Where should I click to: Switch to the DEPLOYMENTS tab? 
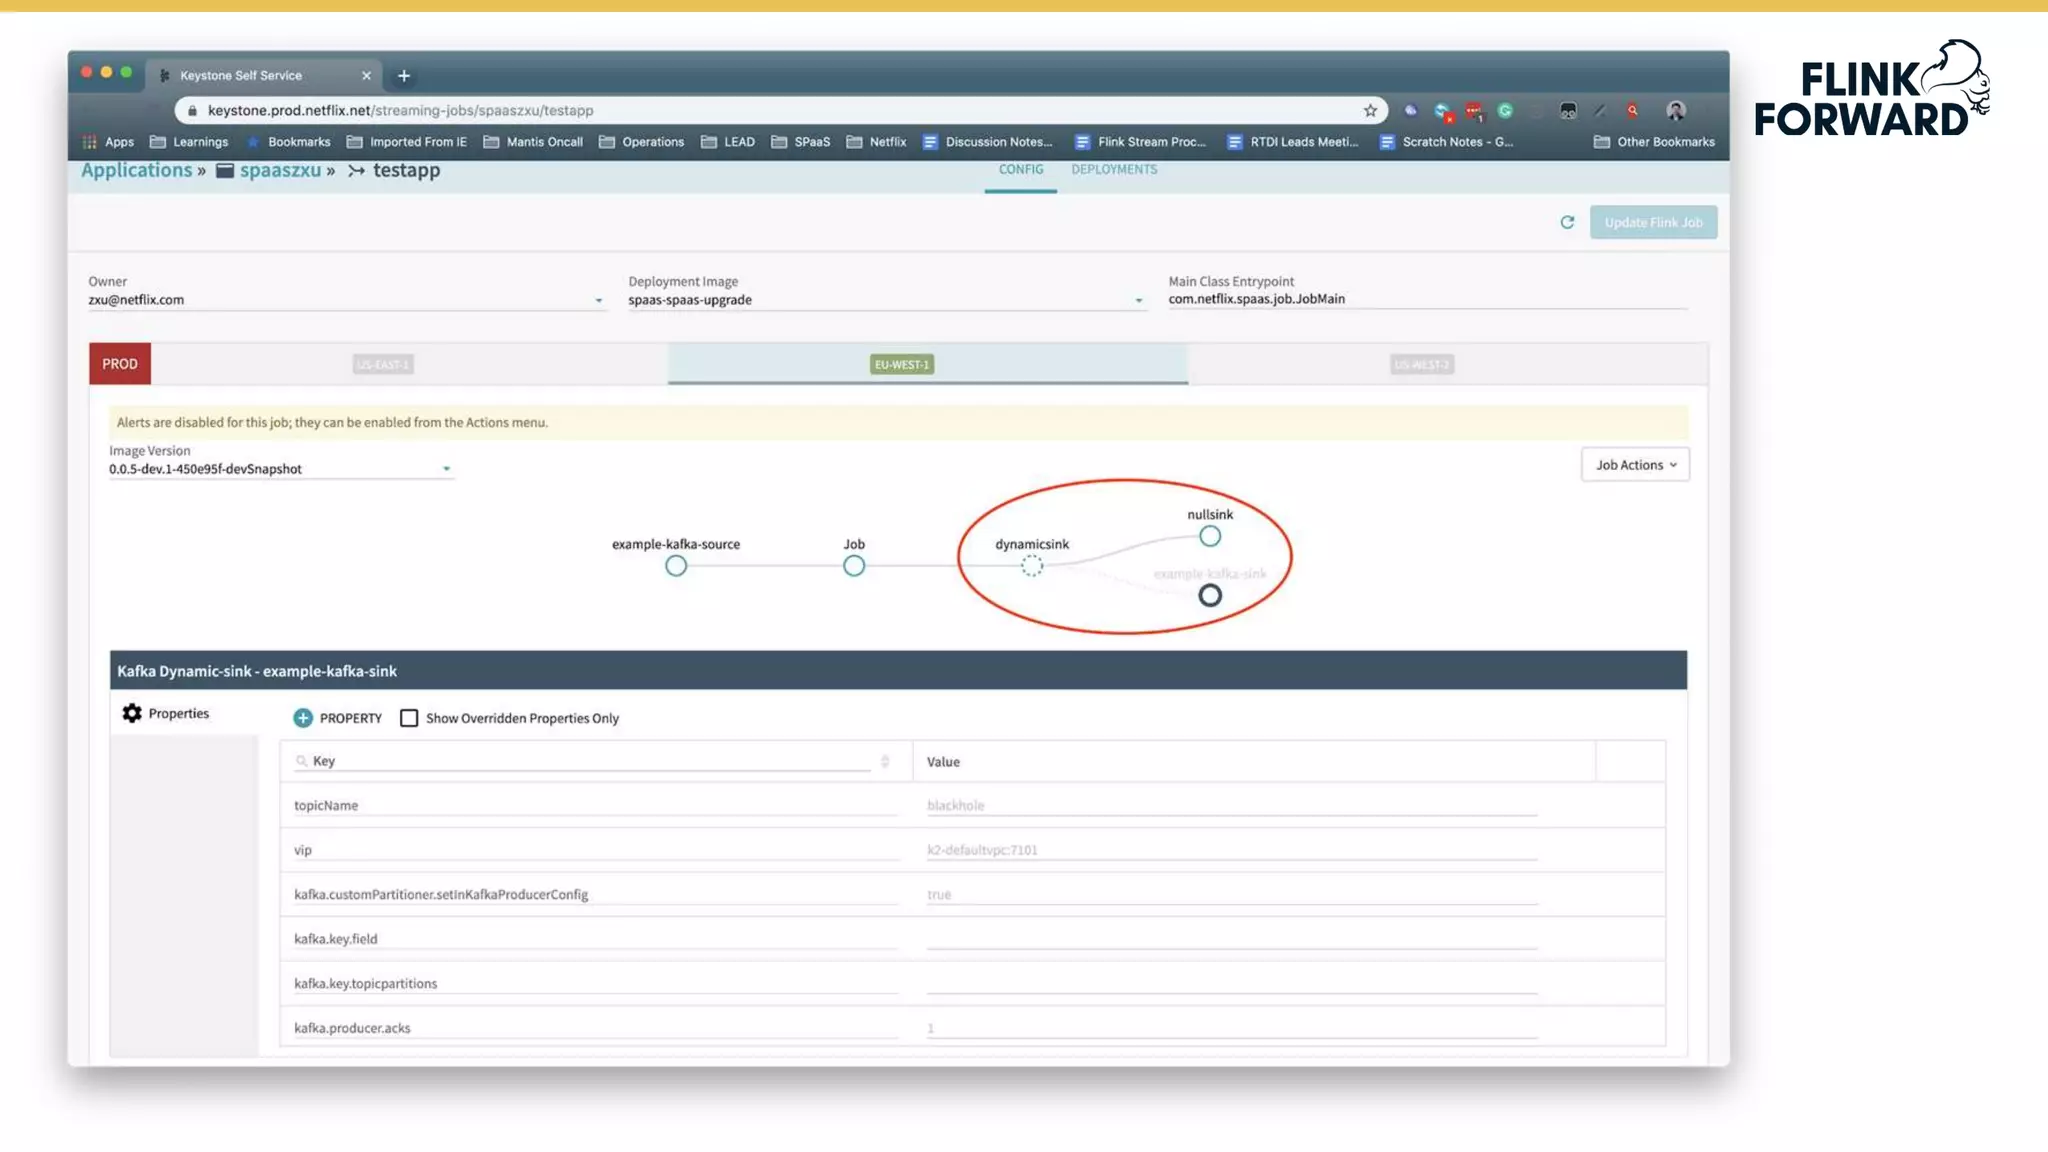point(1114,170)
